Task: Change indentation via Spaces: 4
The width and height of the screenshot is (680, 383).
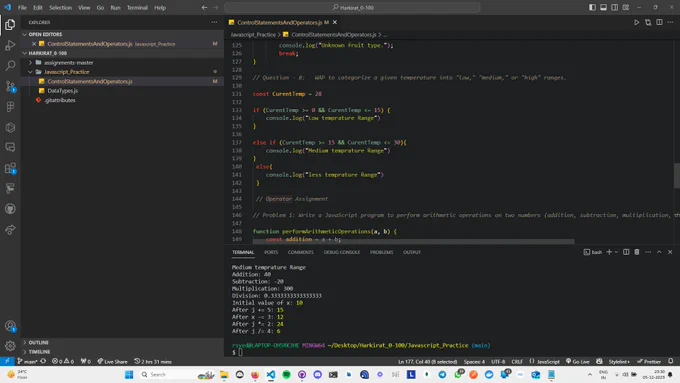Action: [474, 361]
